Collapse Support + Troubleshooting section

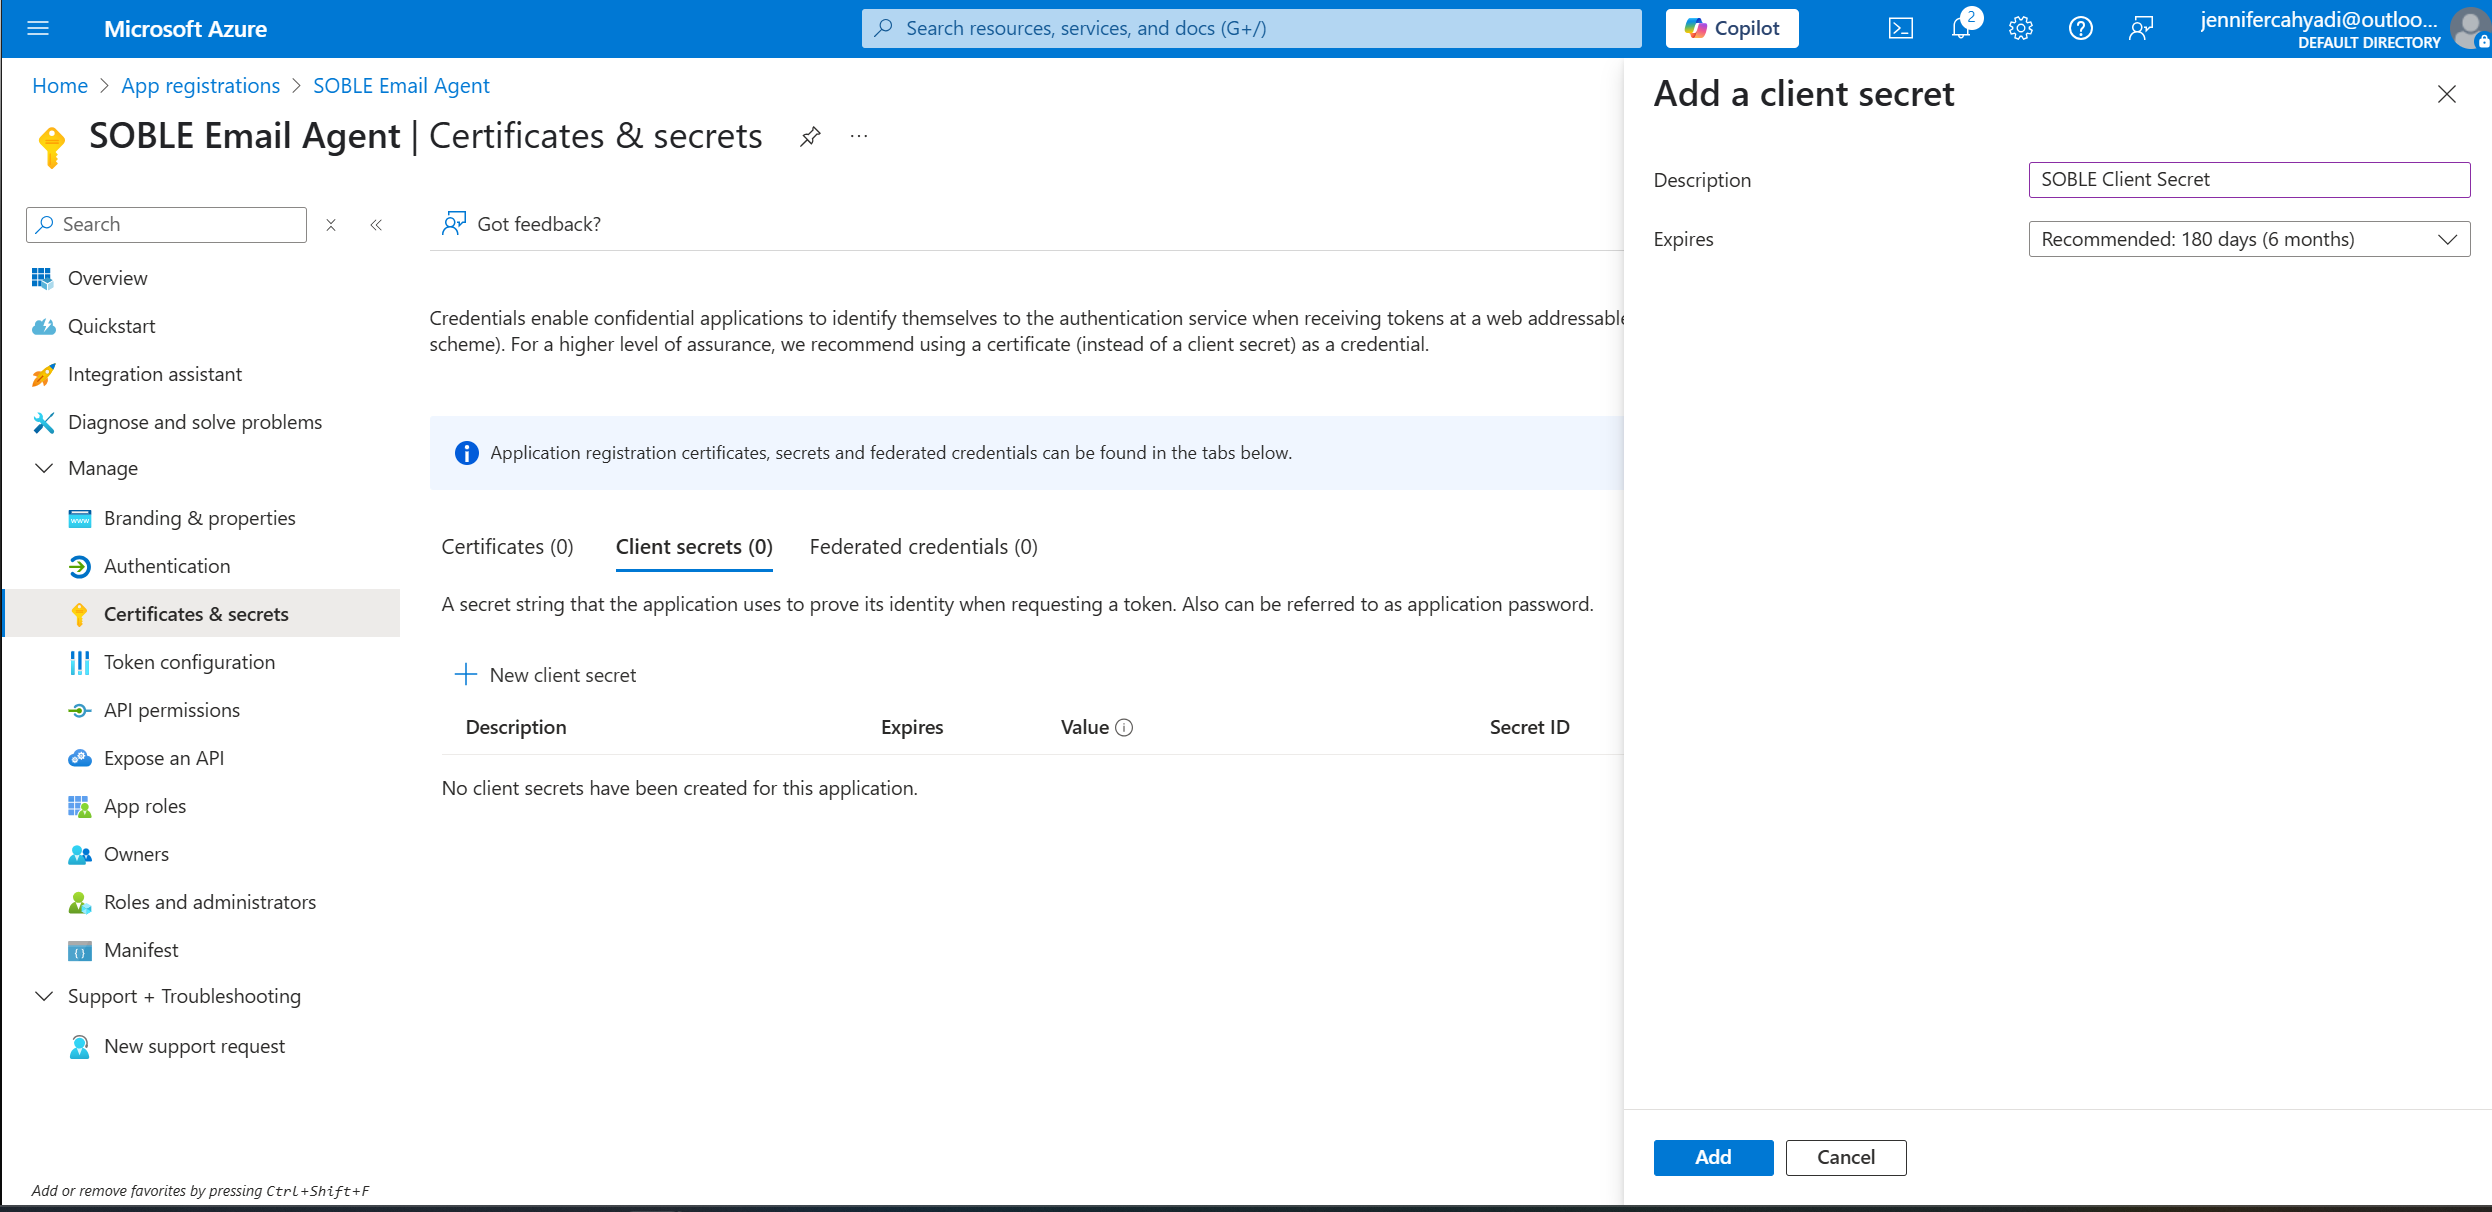click(x=44, y=996)
